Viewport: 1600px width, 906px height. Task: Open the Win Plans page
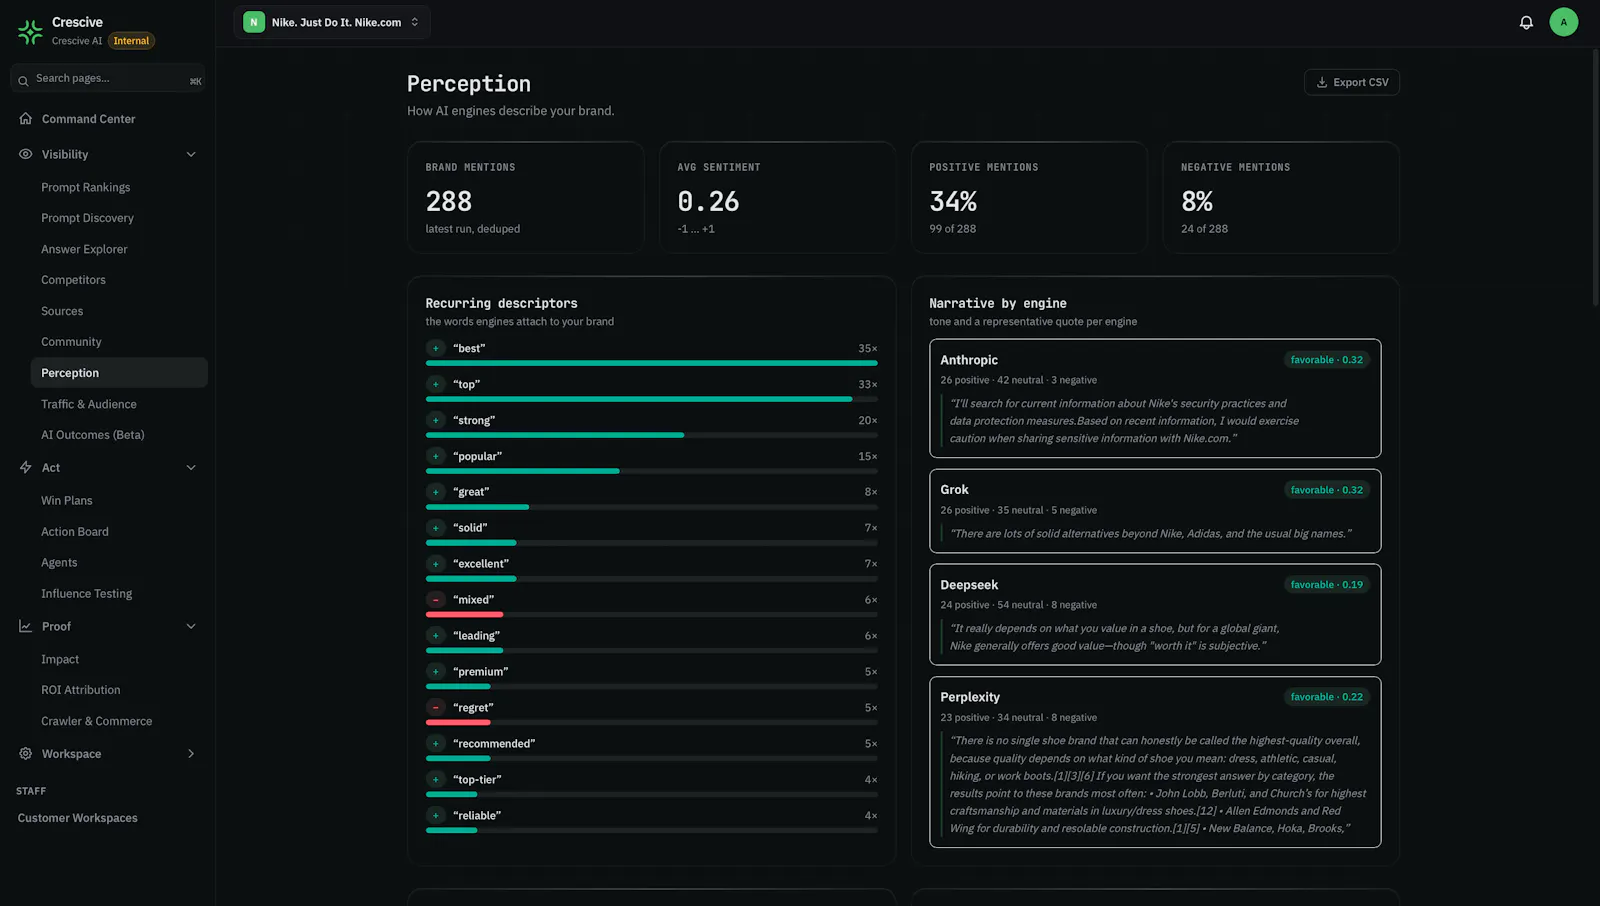click(66, 500)
